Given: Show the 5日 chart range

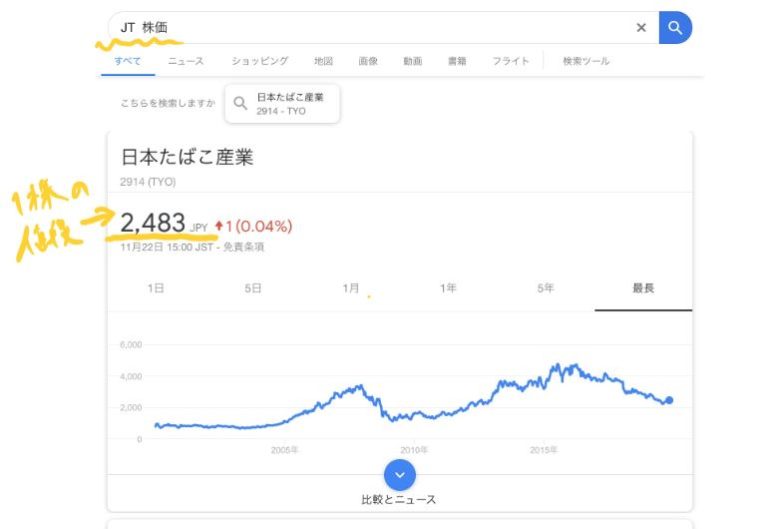Looking at the screenshot, I should click(253, 288).
